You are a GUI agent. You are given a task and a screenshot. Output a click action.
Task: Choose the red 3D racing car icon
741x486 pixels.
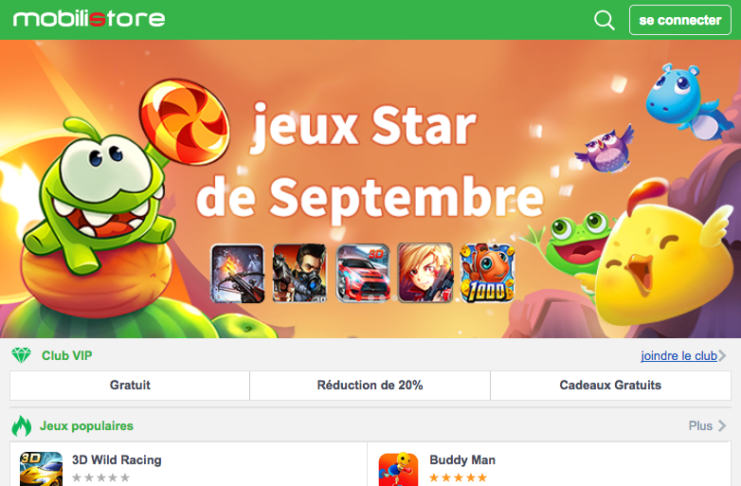362,273
